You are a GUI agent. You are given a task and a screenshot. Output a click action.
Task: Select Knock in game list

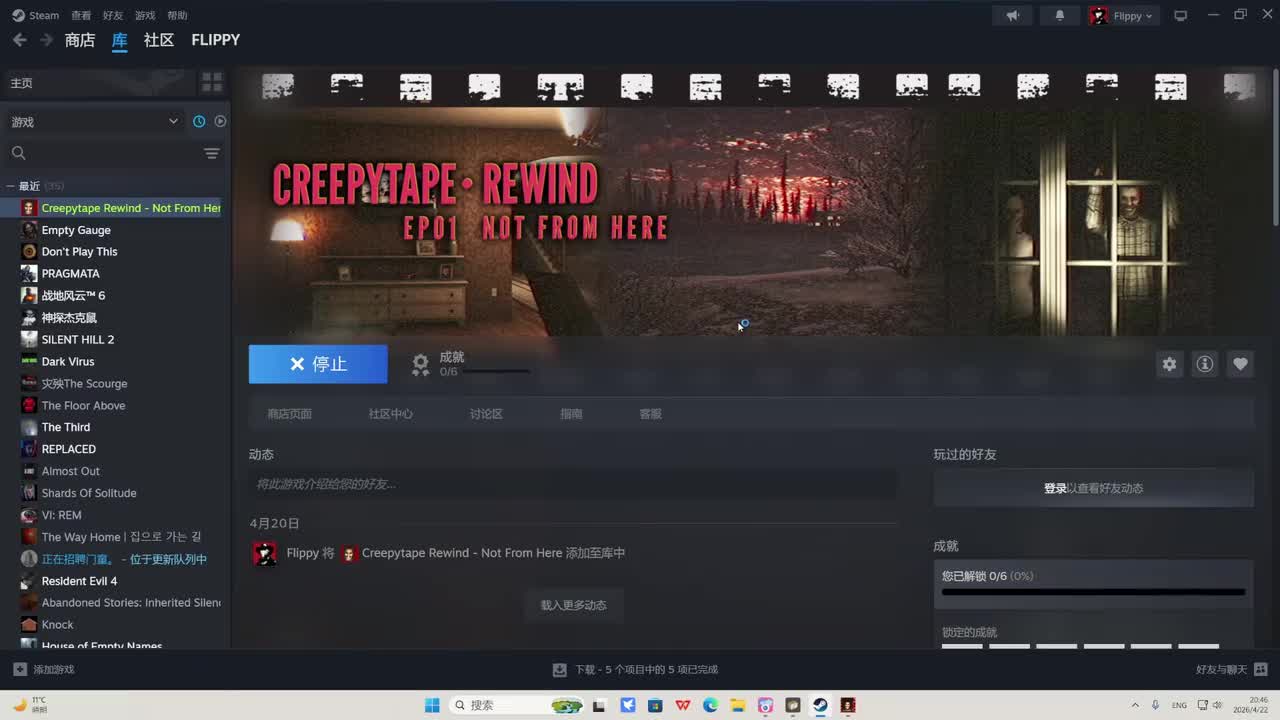tap(57, 625)
